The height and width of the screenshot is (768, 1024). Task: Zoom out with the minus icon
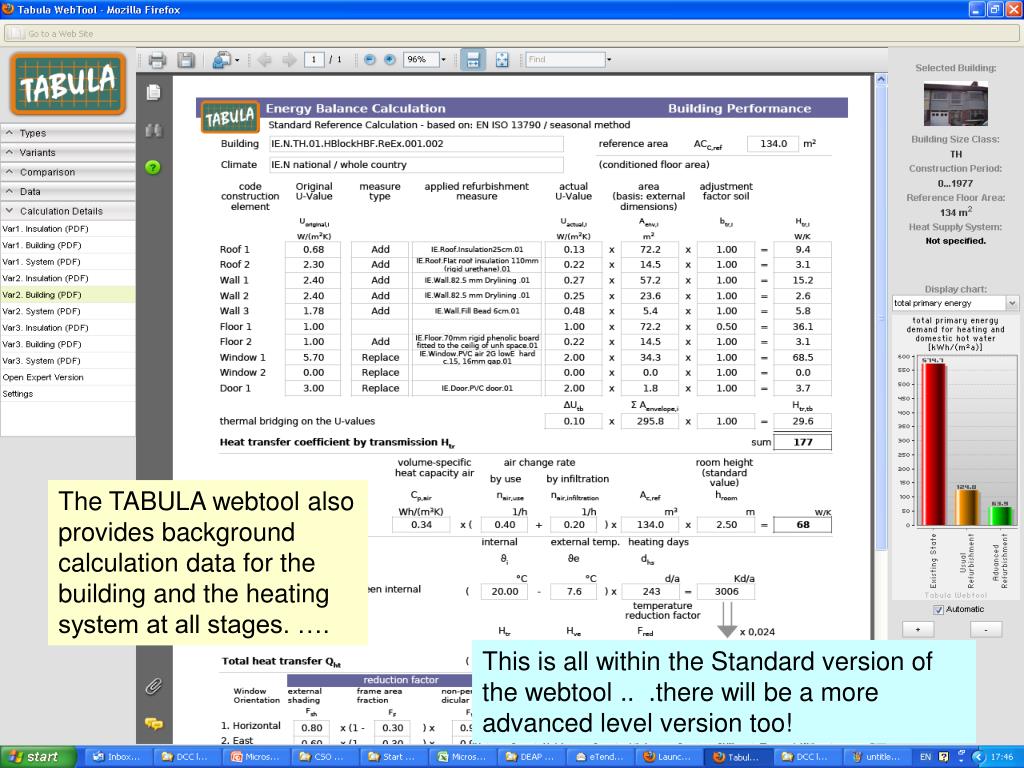pos(370,59)
